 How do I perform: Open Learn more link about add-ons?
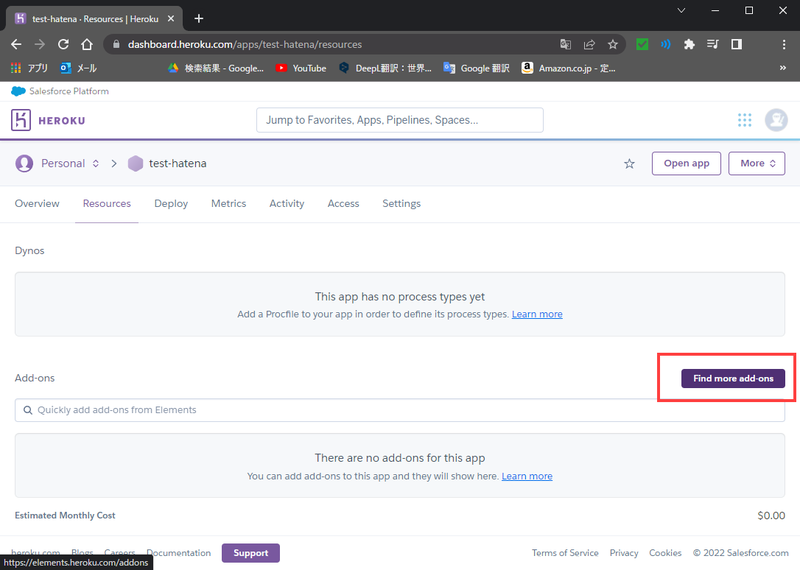527,476
